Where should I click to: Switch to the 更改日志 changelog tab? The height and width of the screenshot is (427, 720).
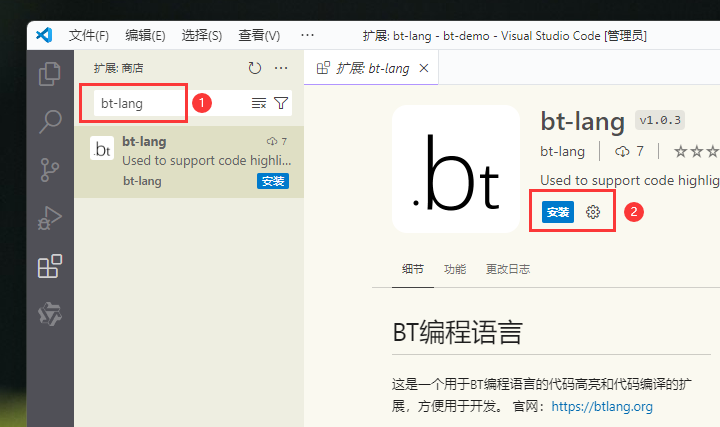508,269
